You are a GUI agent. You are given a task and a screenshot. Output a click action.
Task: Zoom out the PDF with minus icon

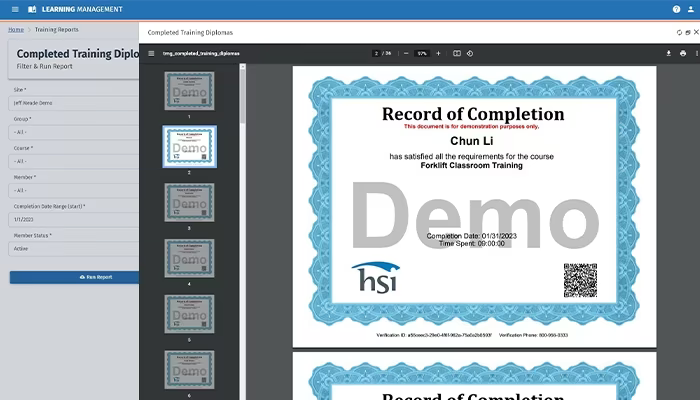406,54
